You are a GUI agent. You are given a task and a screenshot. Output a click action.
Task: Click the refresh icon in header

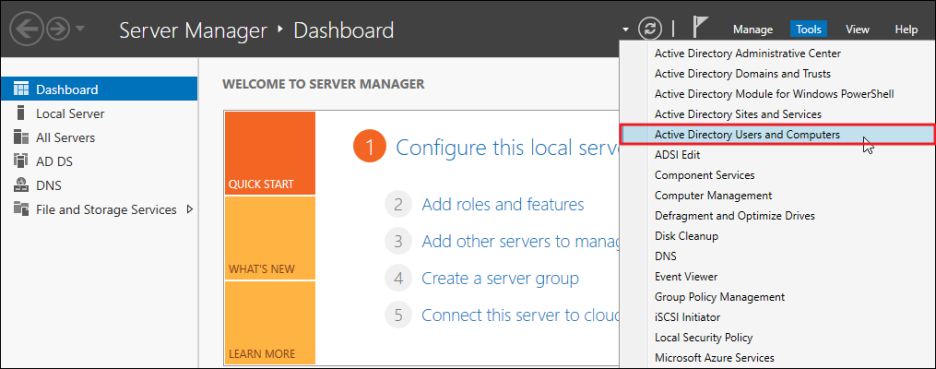click(x=650, y=29)
